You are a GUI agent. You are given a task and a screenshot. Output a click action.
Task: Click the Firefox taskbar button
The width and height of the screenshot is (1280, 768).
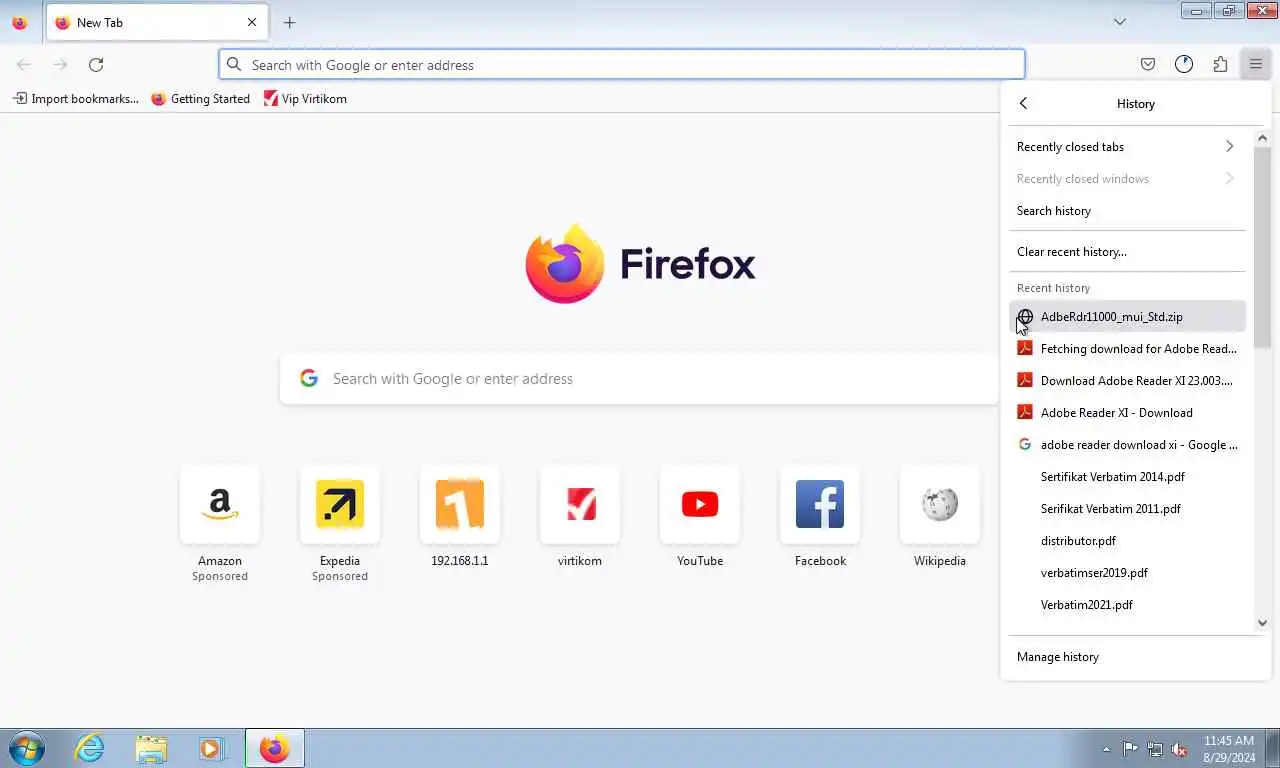click(275, 748)
